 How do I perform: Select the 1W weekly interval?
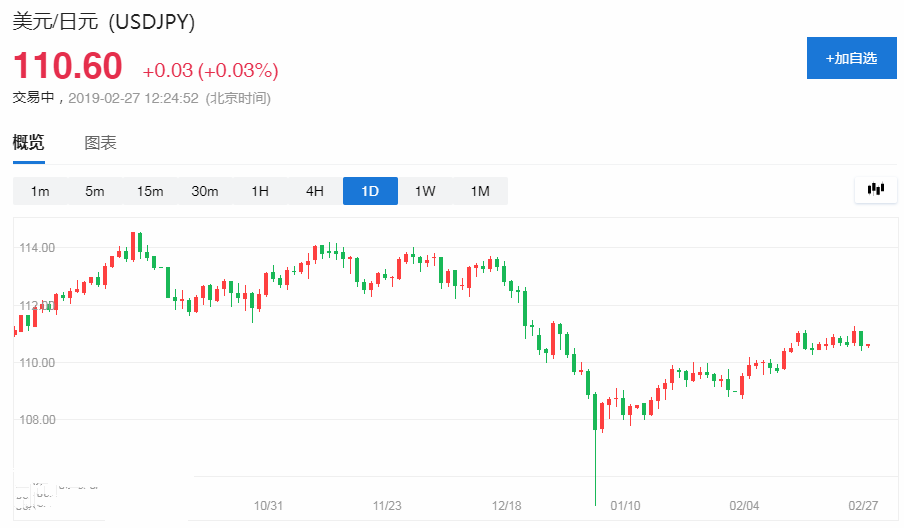[425, 191]
